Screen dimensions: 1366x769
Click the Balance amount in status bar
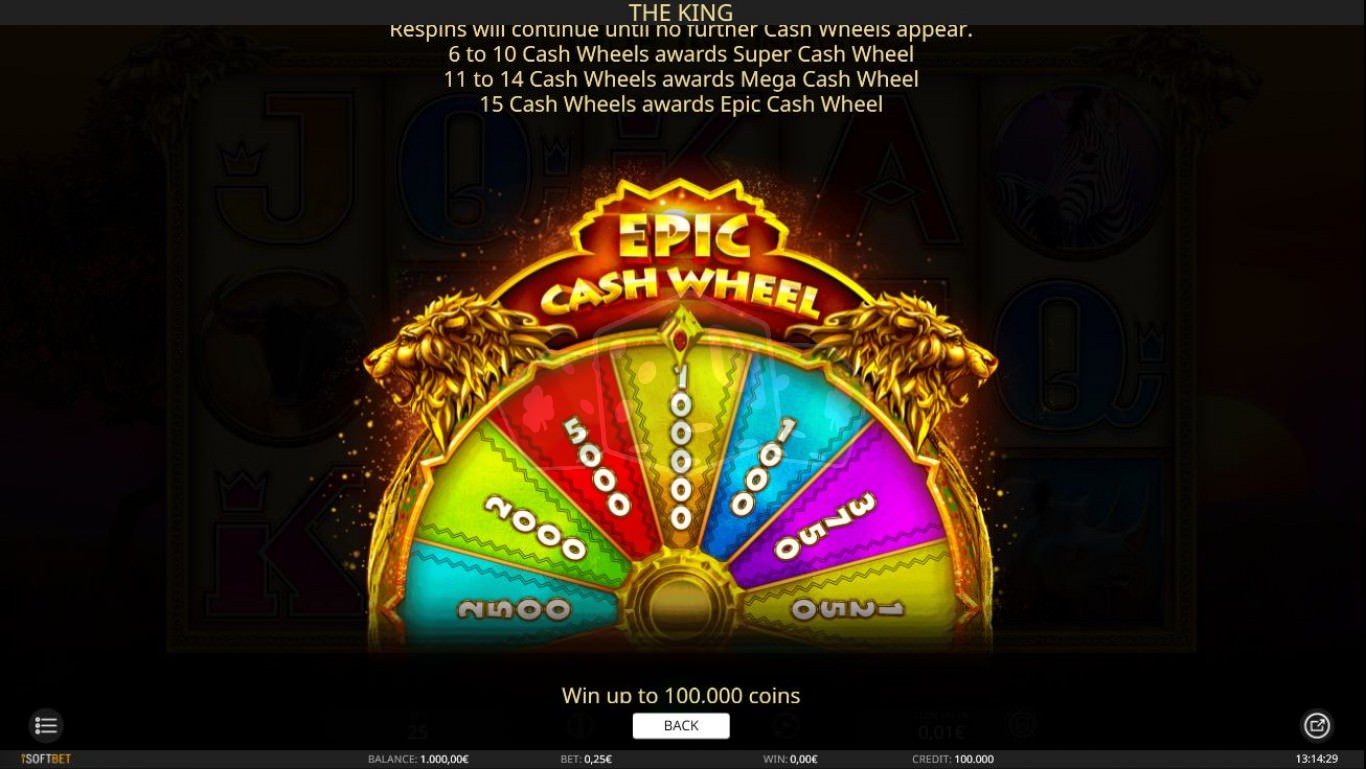(x=418, y=759)
